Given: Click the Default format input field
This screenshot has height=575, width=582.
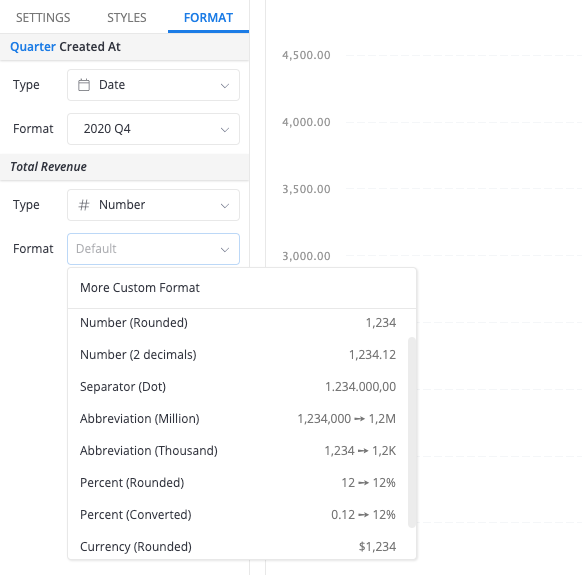Looking at the screenshot, I should [153, 249].
